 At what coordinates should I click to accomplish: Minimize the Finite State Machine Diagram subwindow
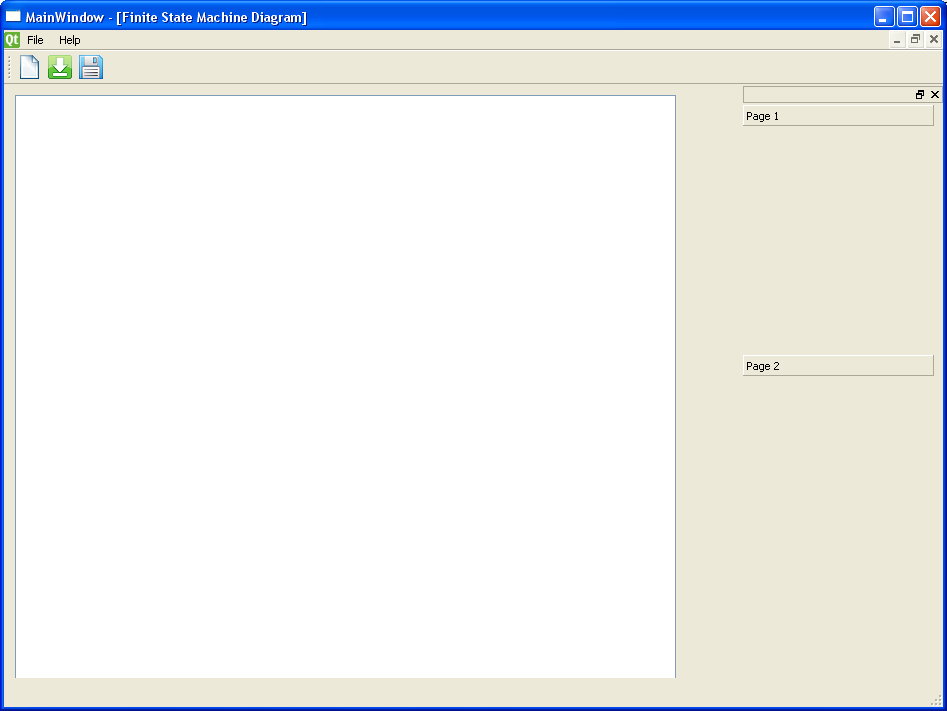pos(897,40)
